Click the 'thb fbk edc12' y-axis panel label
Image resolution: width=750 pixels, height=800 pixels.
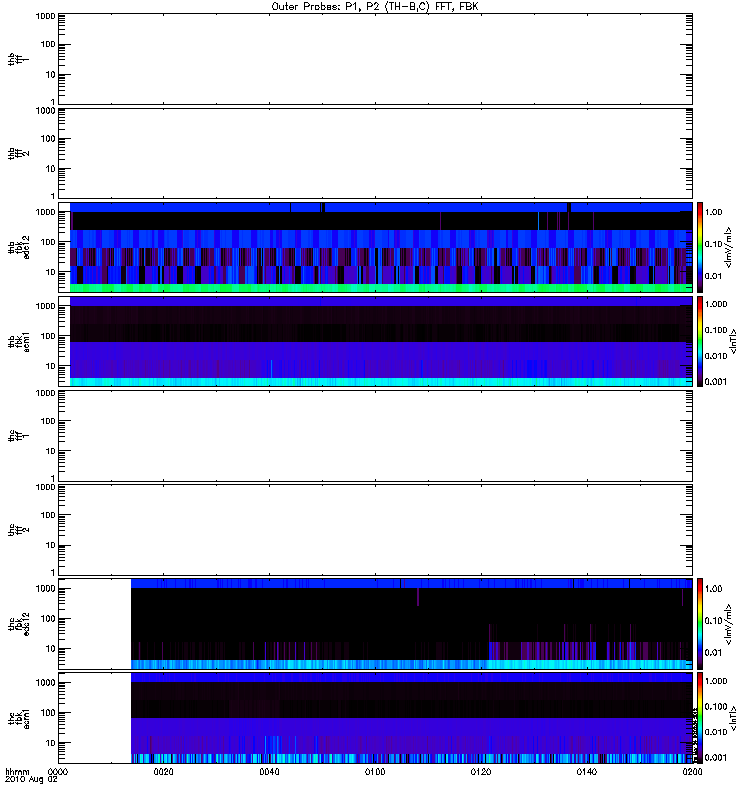click(x=18, y=247)
